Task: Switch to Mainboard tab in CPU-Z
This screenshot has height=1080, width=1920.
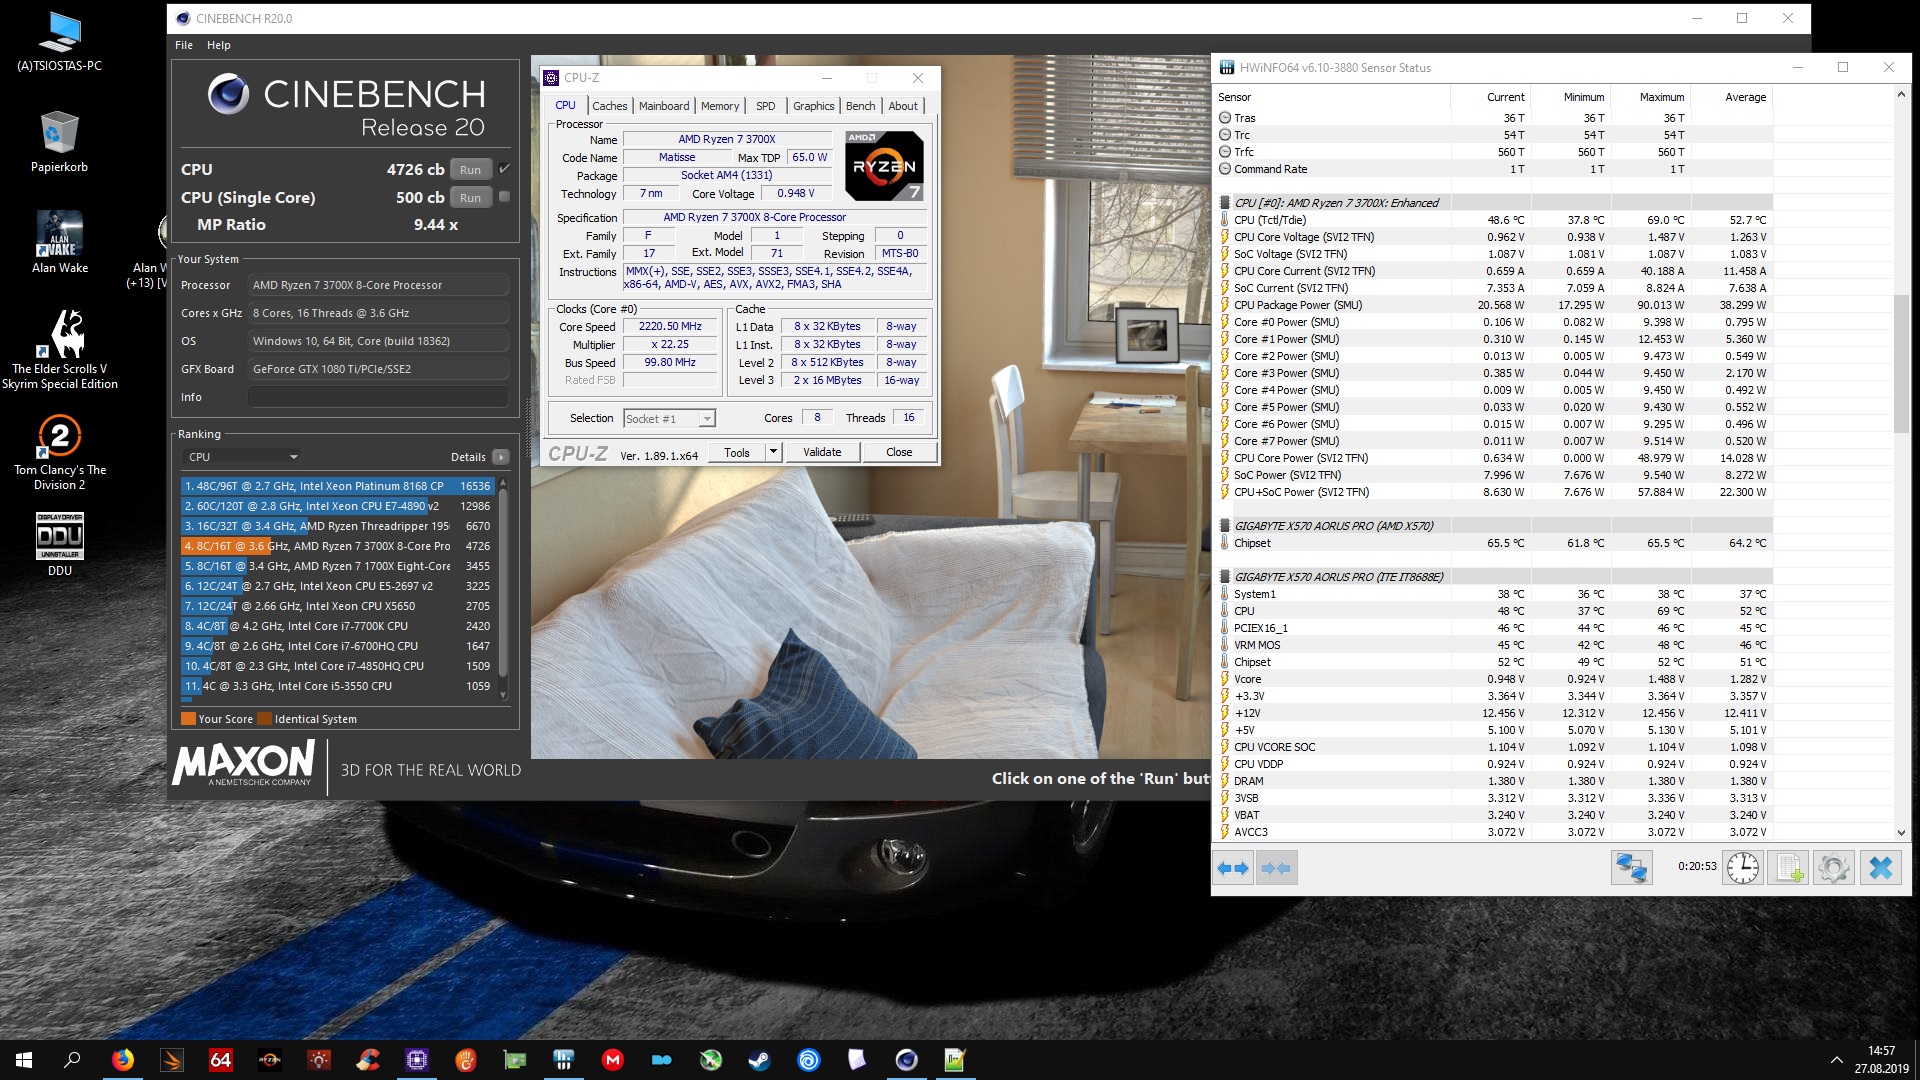Action: (664, 106)
